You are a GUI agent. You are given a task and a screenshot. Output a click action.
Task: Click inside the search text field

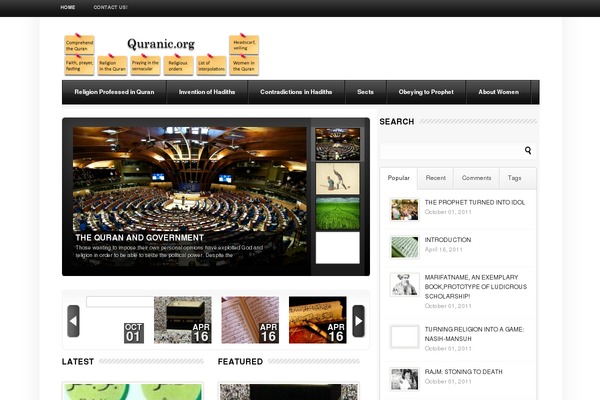(x=452, y=151)
